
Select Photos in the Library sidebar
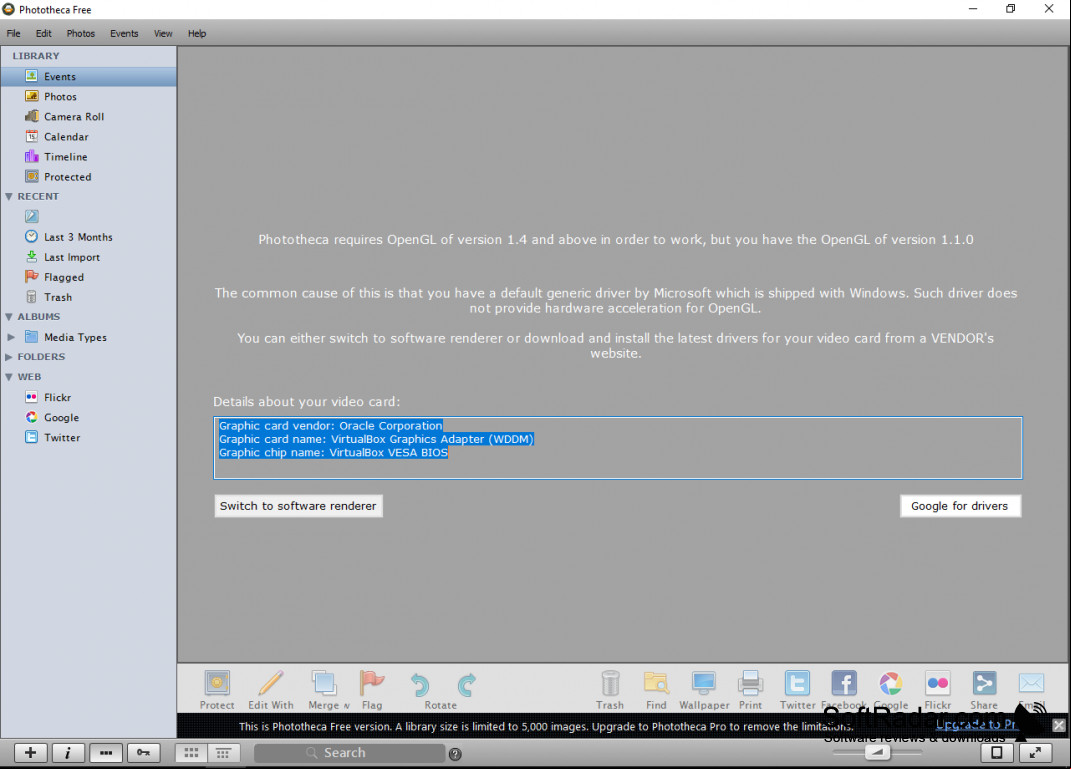89,96
